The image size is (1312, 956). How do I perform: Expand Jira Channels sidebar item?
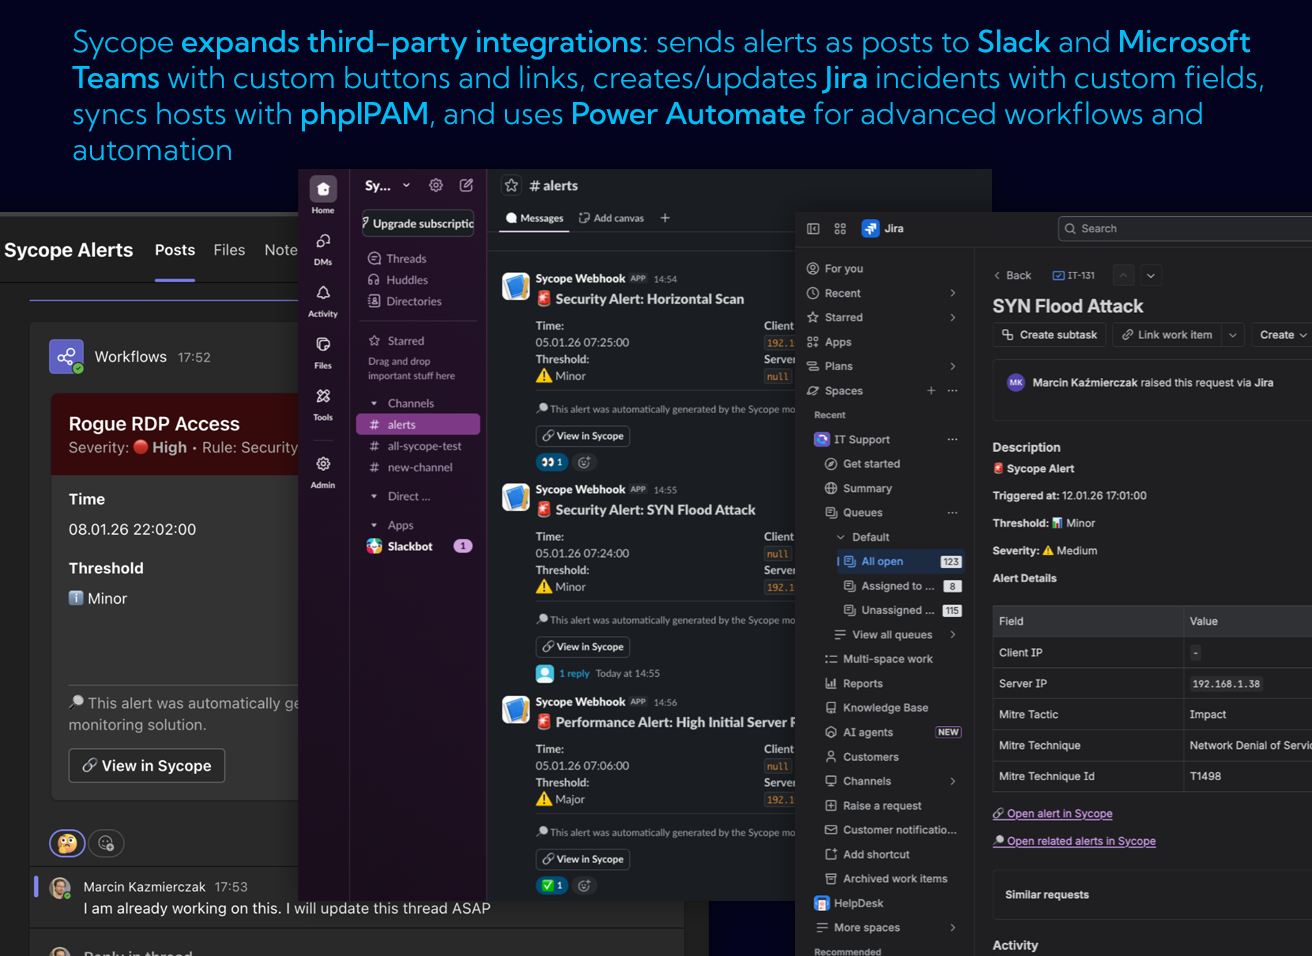[952, 781]
